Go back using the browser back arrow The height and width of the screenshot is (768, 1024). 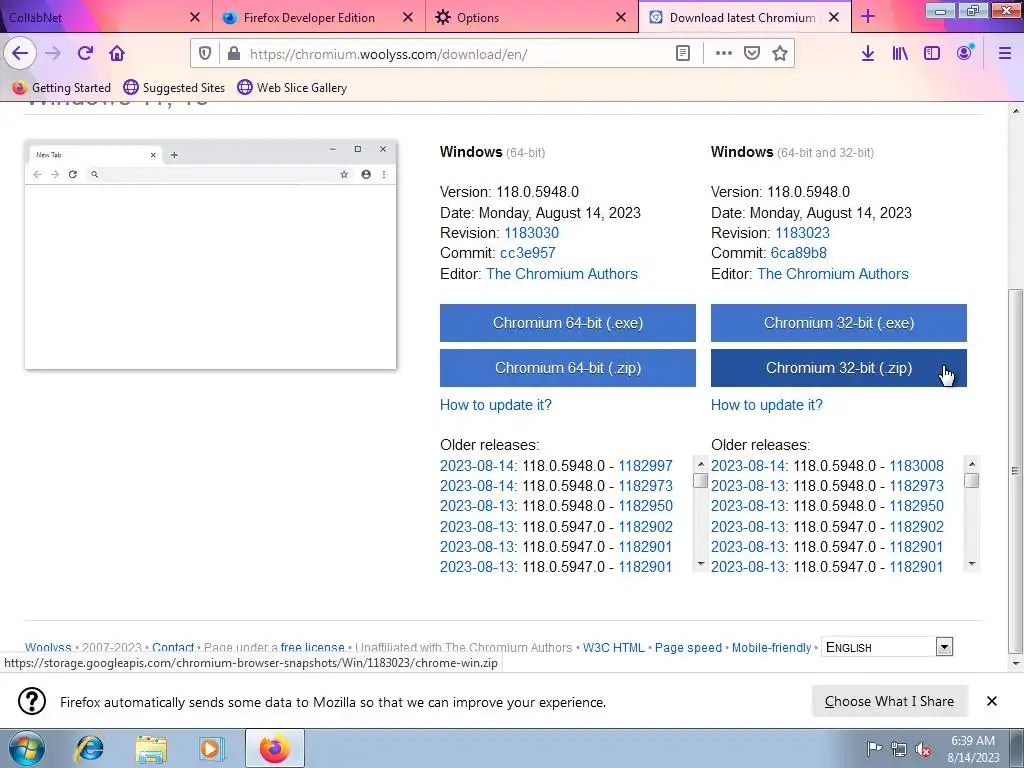click(x=20, y=54)
